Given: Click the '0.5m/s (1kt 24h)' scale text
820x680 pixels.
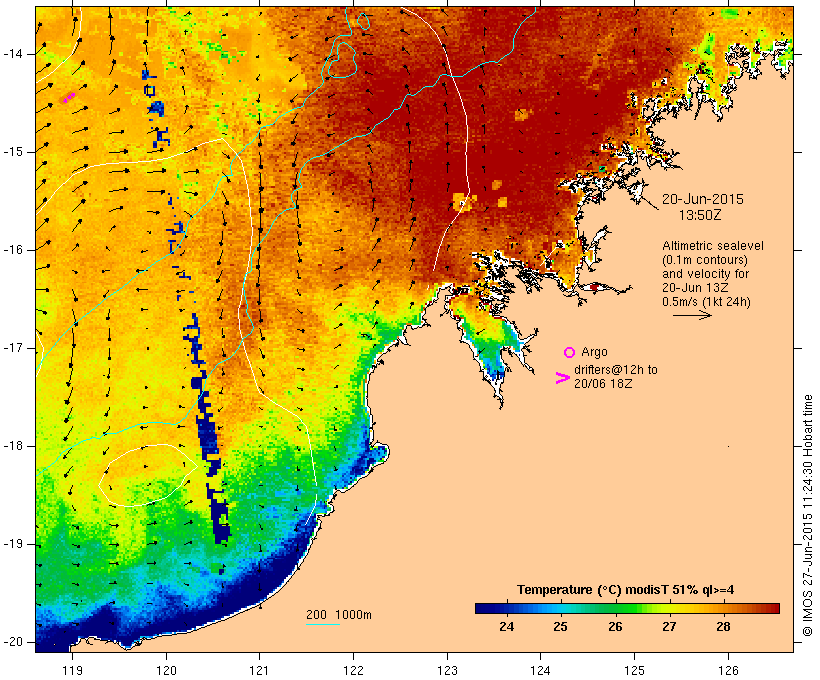Looking at the screenshot, I should coord(706,302).
